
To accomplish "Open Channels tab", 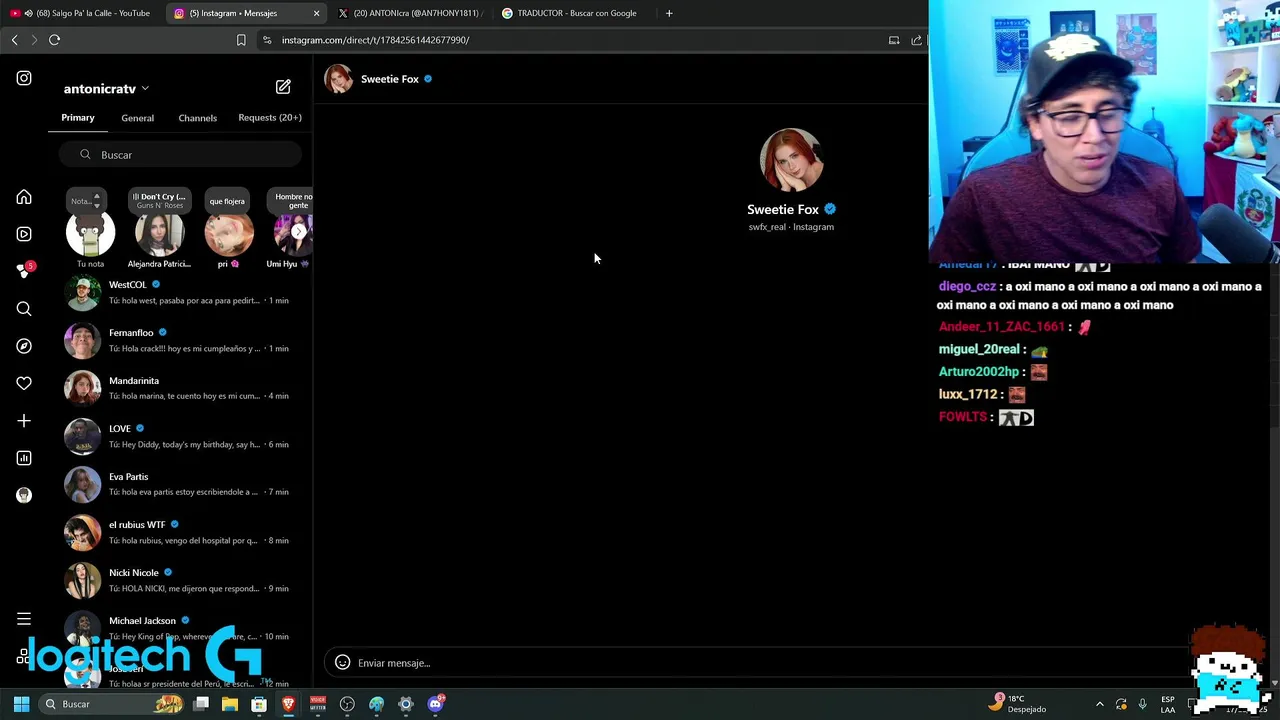I will click(x=198, y=118).
